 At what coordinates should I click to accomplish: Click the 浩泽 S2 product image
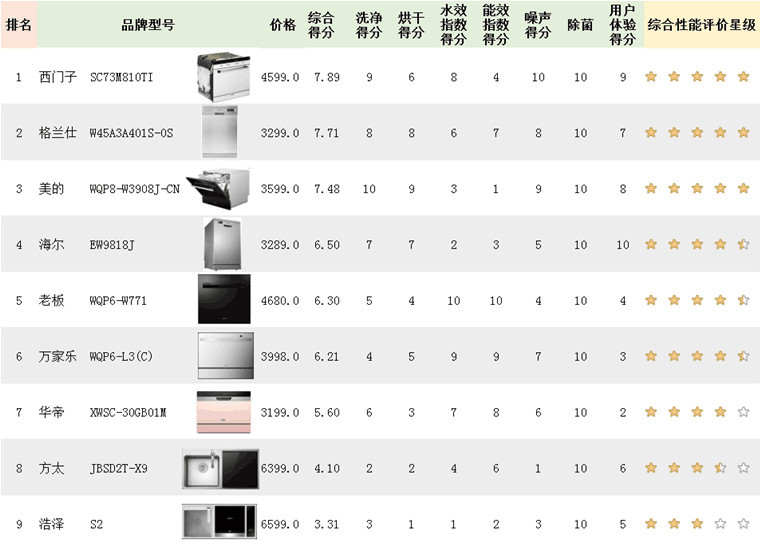point(219,521)
